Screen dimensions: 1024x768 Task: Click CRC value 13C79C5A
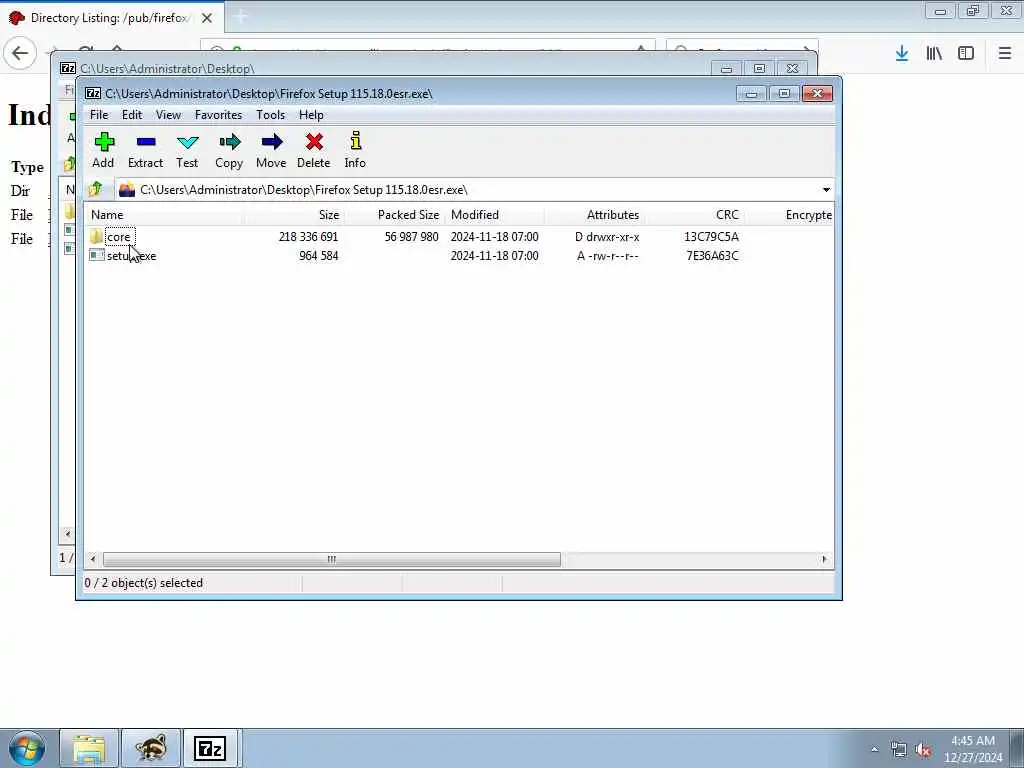pos(711,237)
